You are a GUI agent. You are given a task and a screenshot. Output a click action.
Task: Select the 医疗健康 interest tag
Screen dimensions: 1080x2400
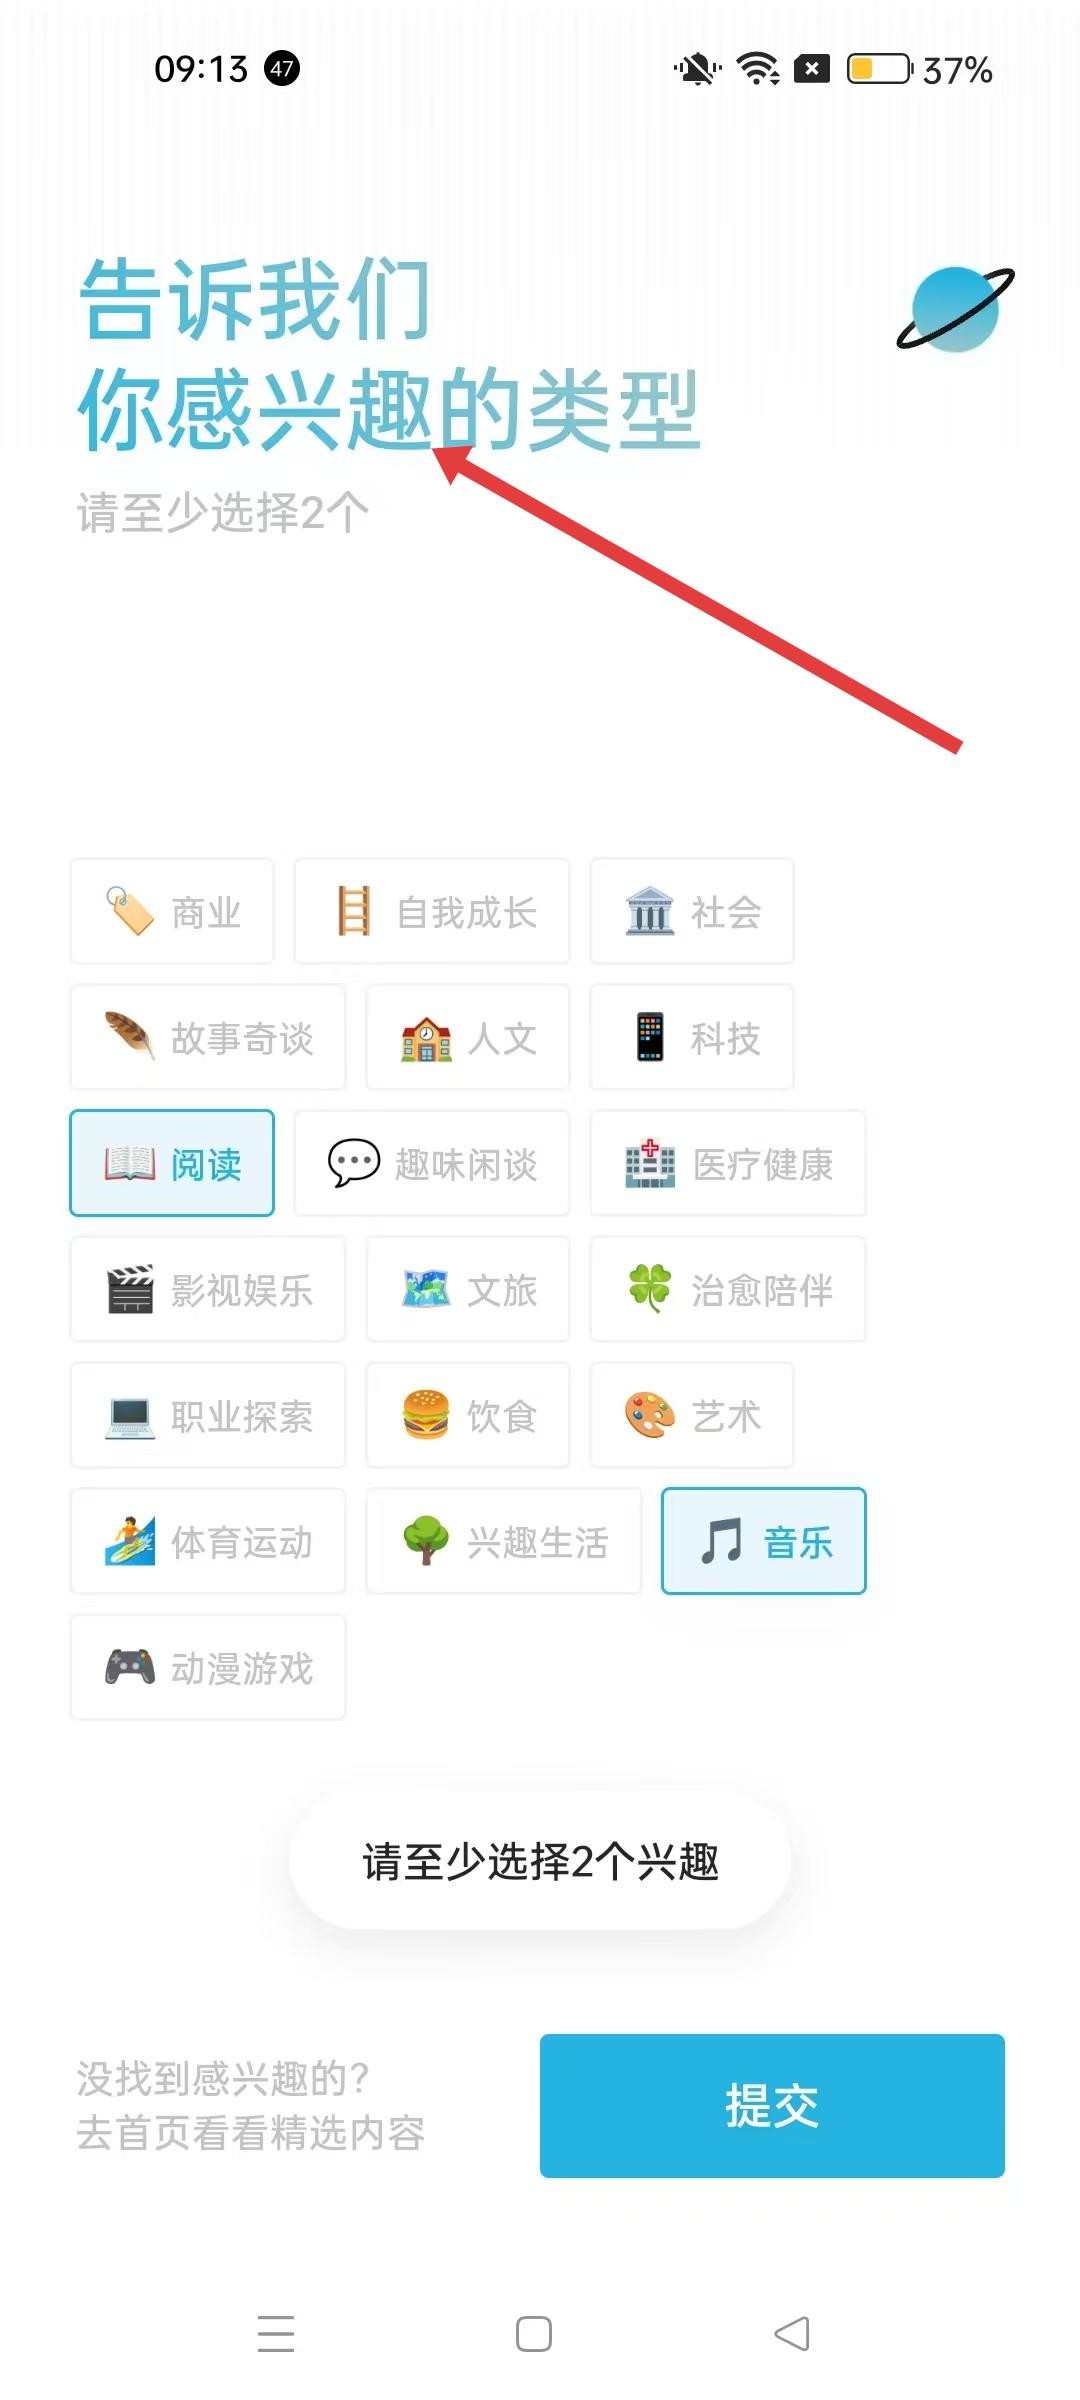728,1163
